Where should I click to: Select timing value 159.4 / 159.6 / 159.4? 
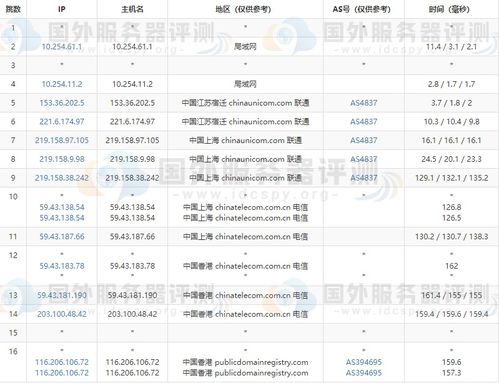click(x=451, y=314)
